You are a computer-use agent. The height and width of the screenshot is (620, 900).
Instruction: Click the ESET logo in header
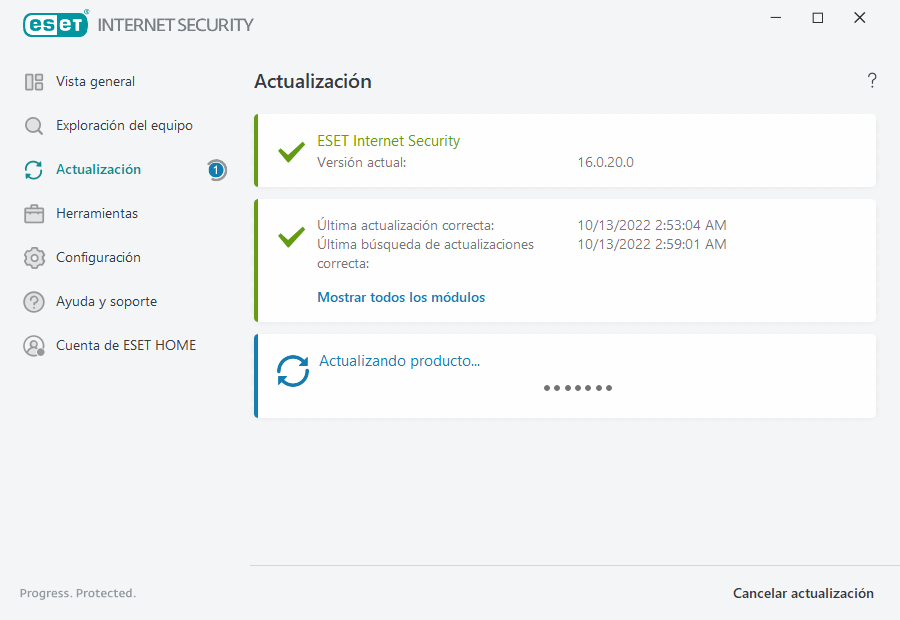(x=55, y=24)
